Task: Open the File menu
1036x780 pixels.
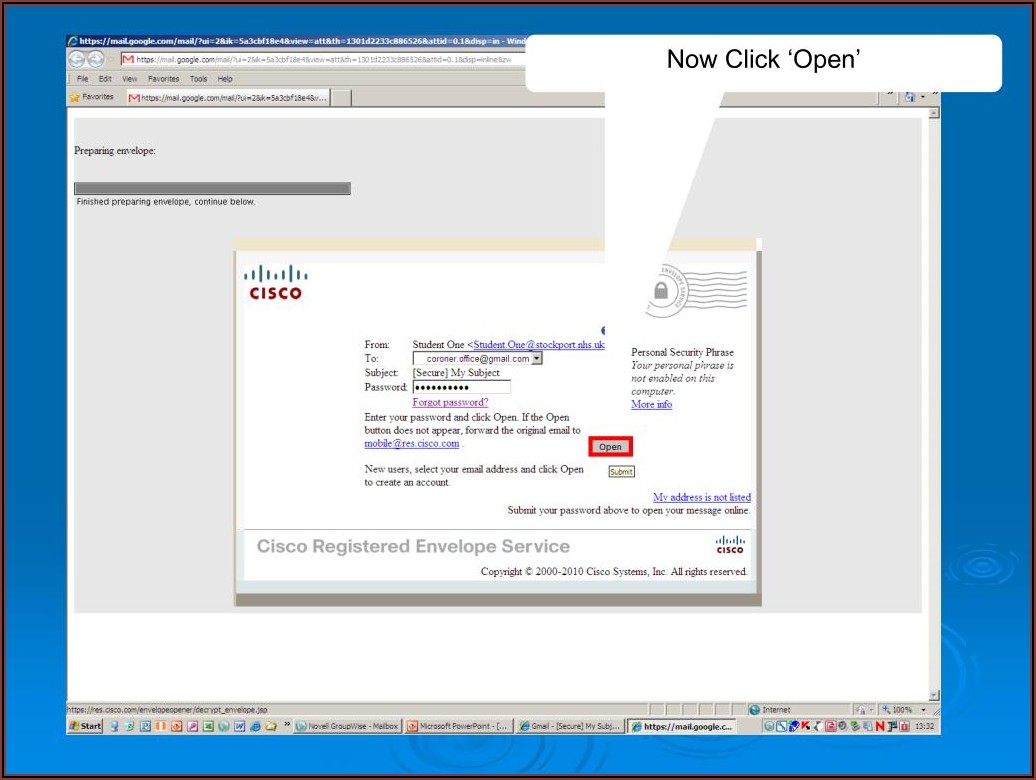Action: [82, 78]
